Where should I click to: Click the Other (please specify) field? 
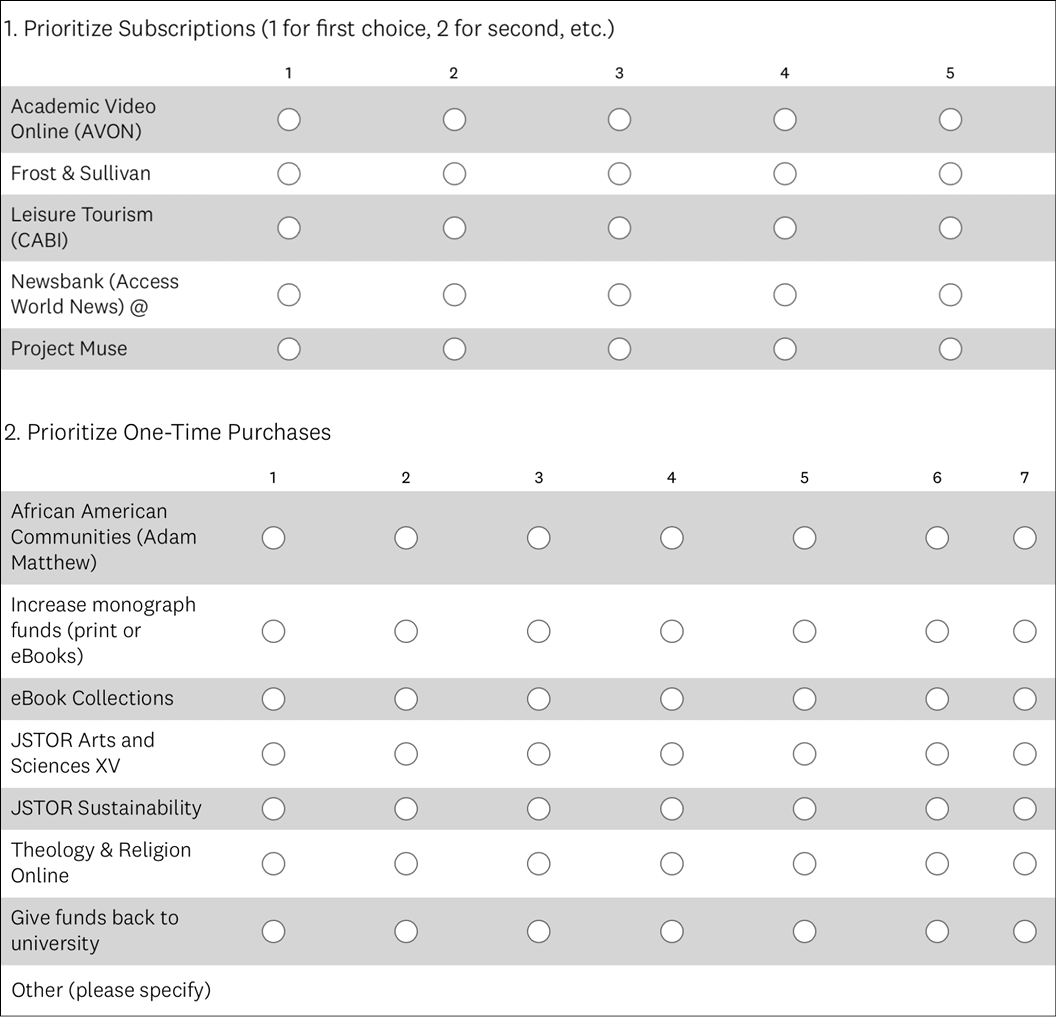tap(111, 991)
